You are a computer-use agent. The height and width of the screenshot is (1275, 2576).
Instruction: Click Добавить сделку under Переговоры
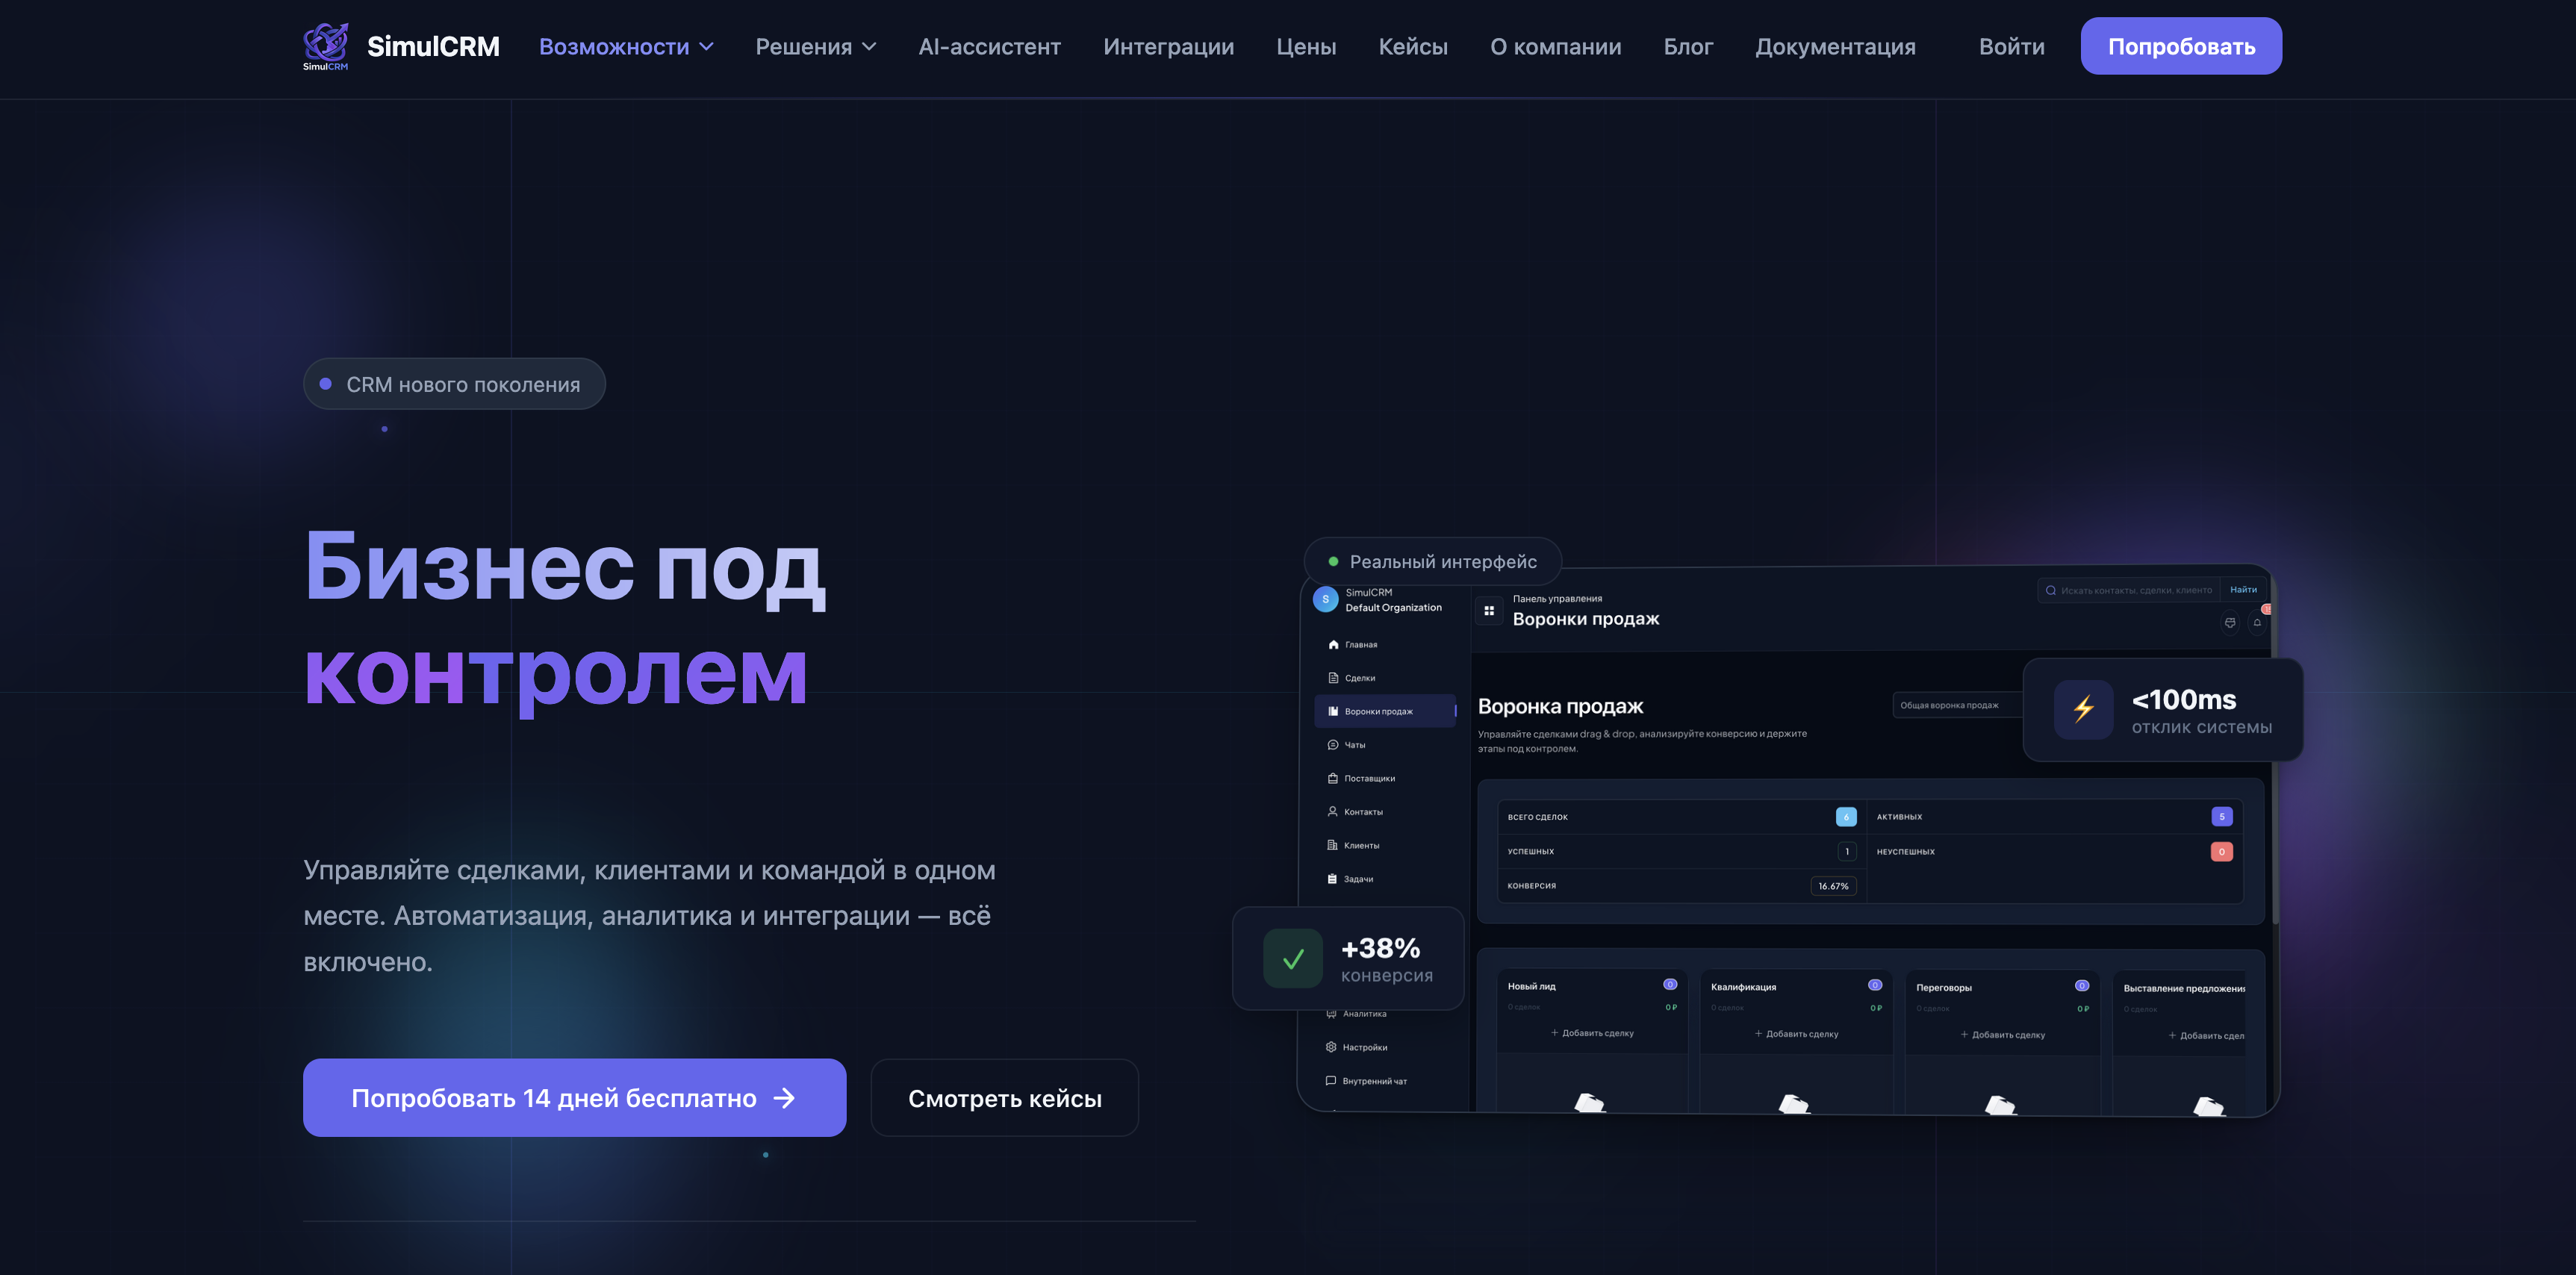(2002, 1035)
